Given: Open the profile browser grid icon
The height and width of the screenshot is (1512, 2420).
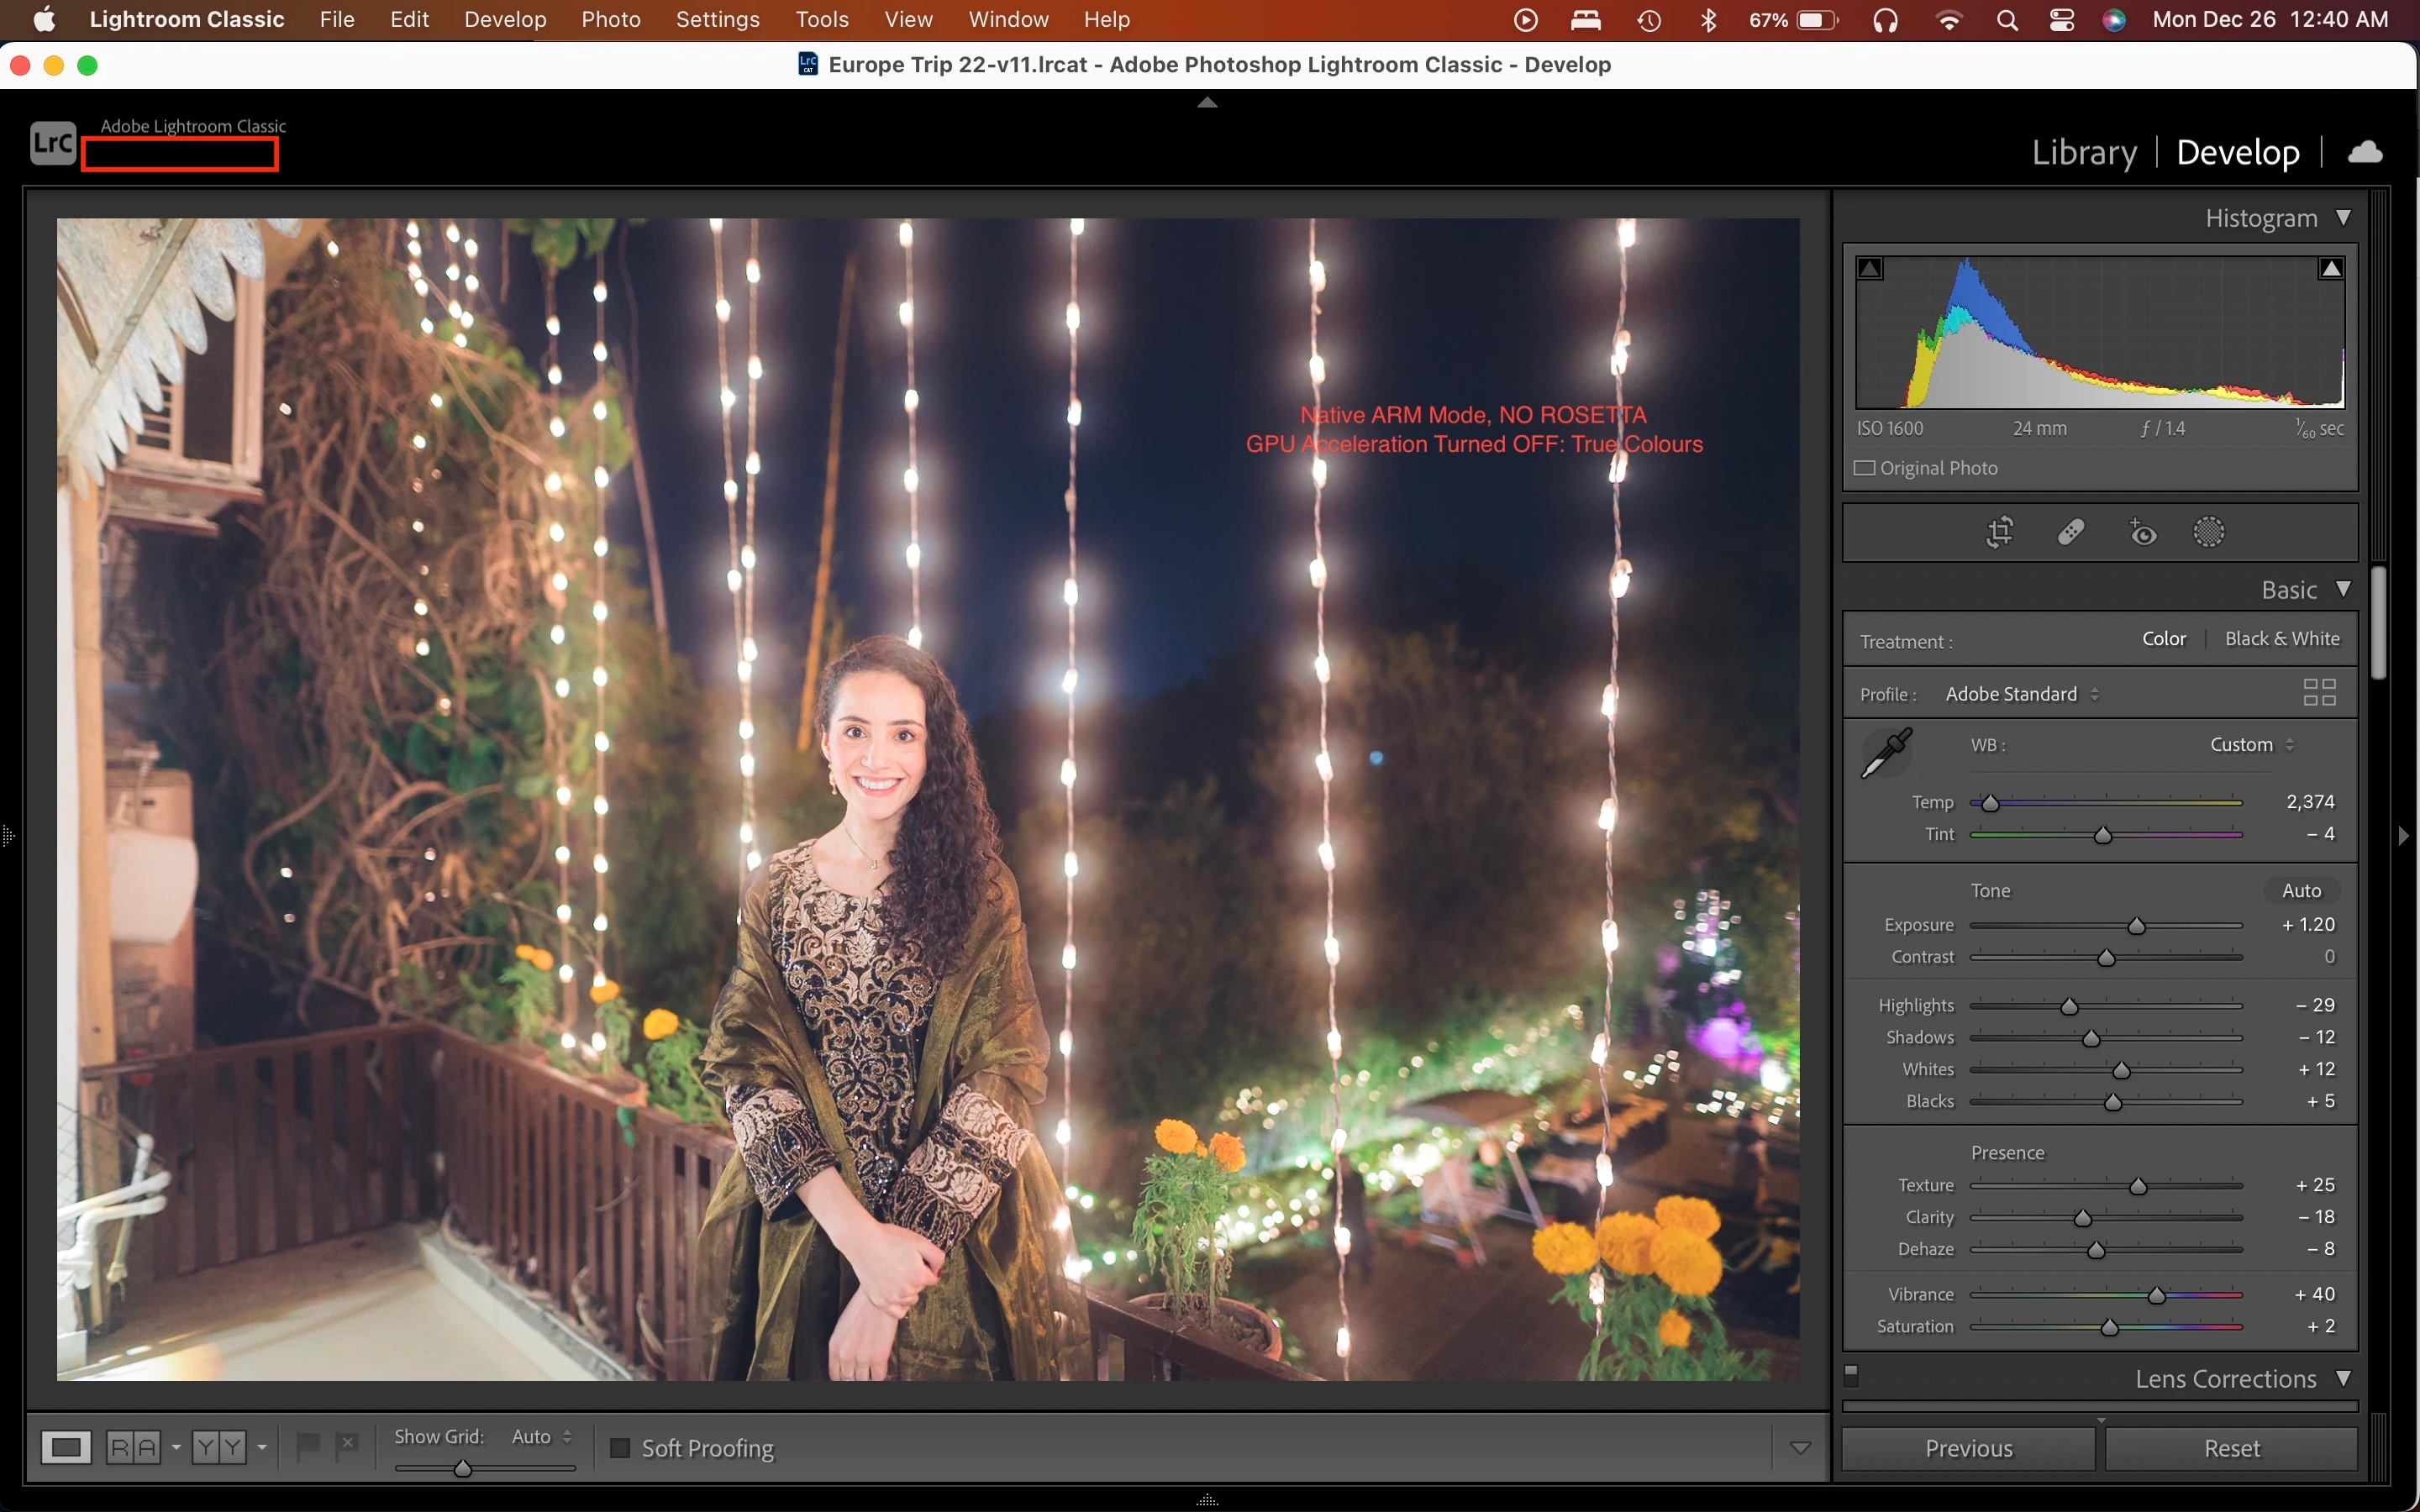Looking at the screenshot, I should [x=2319, y=692].
